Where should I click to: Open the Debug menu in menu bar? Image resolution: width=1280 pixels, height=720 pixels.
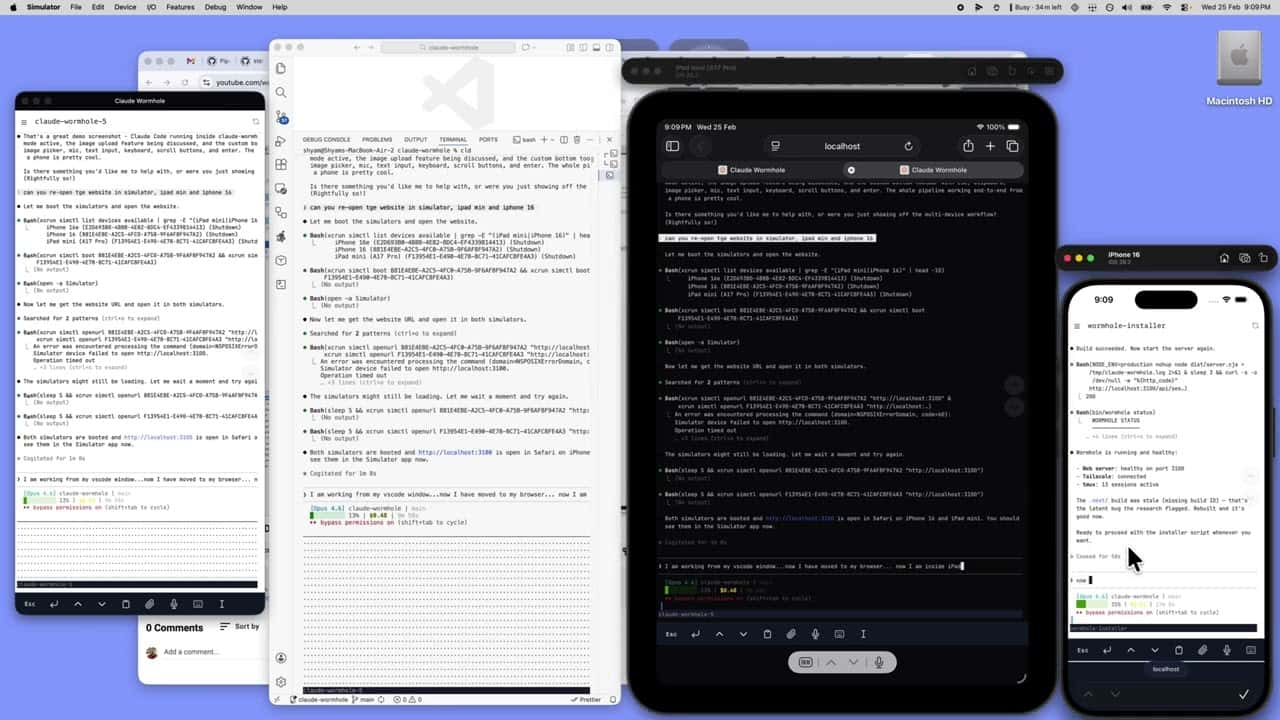215,7
